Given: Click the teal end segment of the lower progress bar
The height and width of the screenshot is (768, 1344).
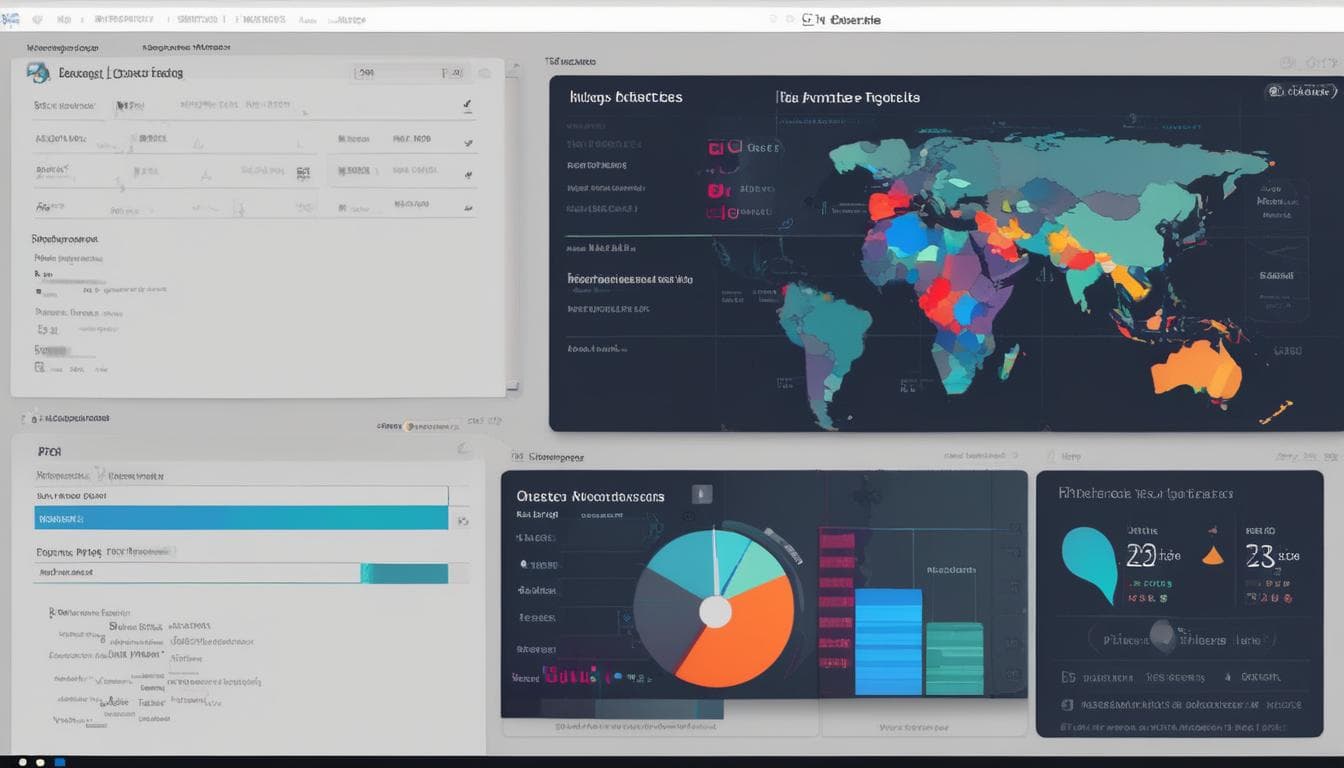Looking at the screenshot, I should click(x=404, y=573).
